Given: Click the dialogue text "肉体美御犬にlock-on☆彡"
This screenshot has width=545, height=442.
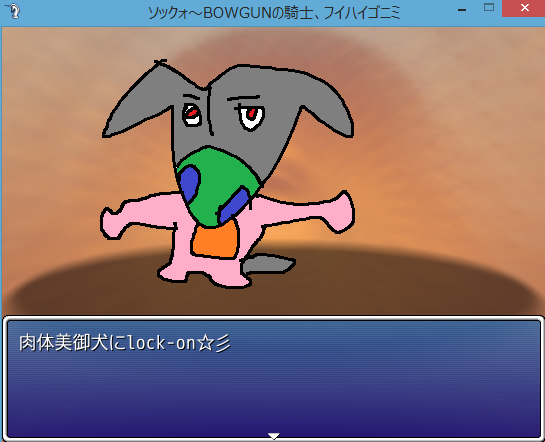Looking at the screenshot, I should coord(124,343).
